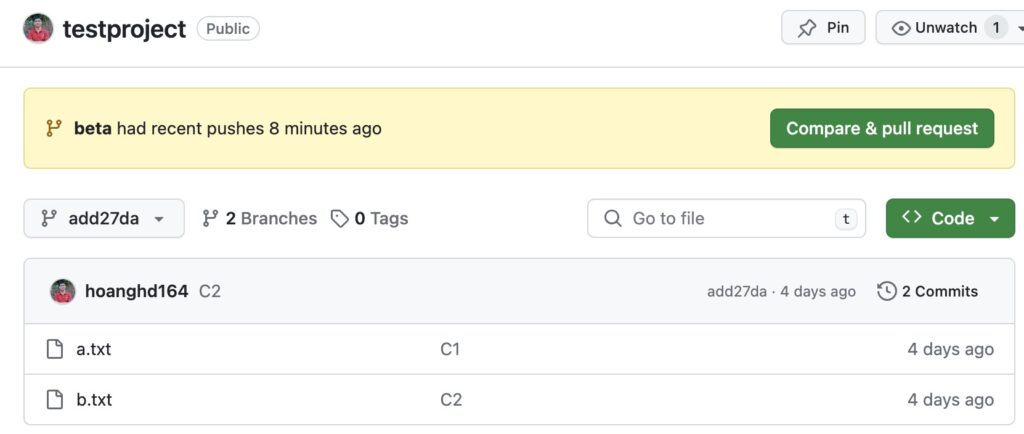Click the hoanghd164 avatar in the commit row
The image size is (1024, 434).
point(63,291)
